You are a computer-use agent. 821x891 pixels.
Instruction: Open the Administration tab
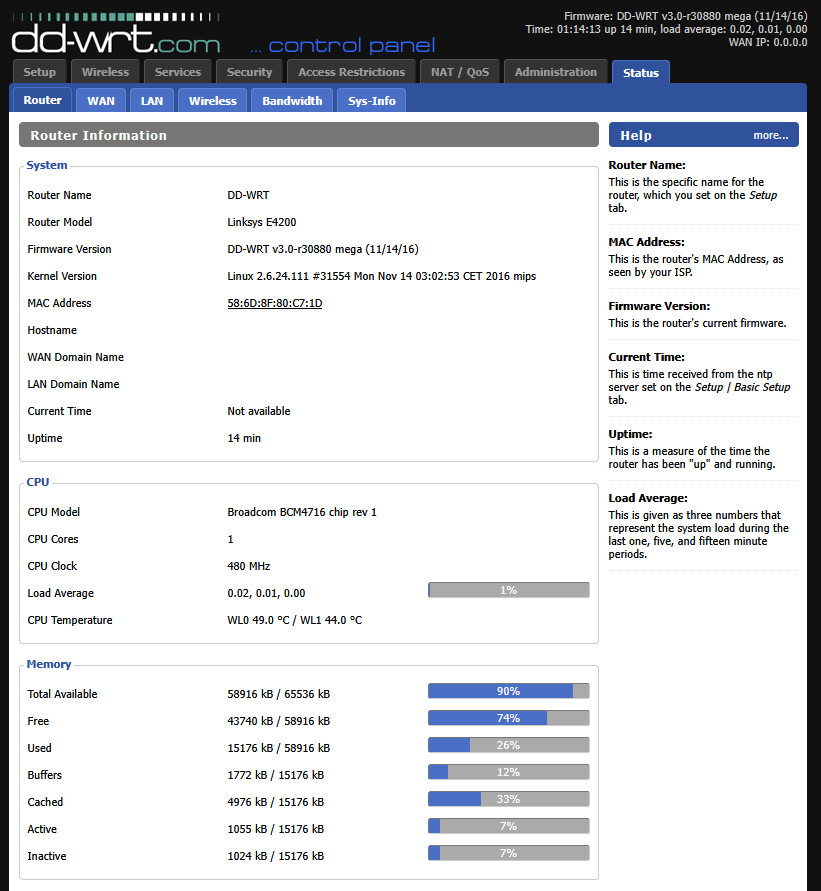click(x=556, y=72)
